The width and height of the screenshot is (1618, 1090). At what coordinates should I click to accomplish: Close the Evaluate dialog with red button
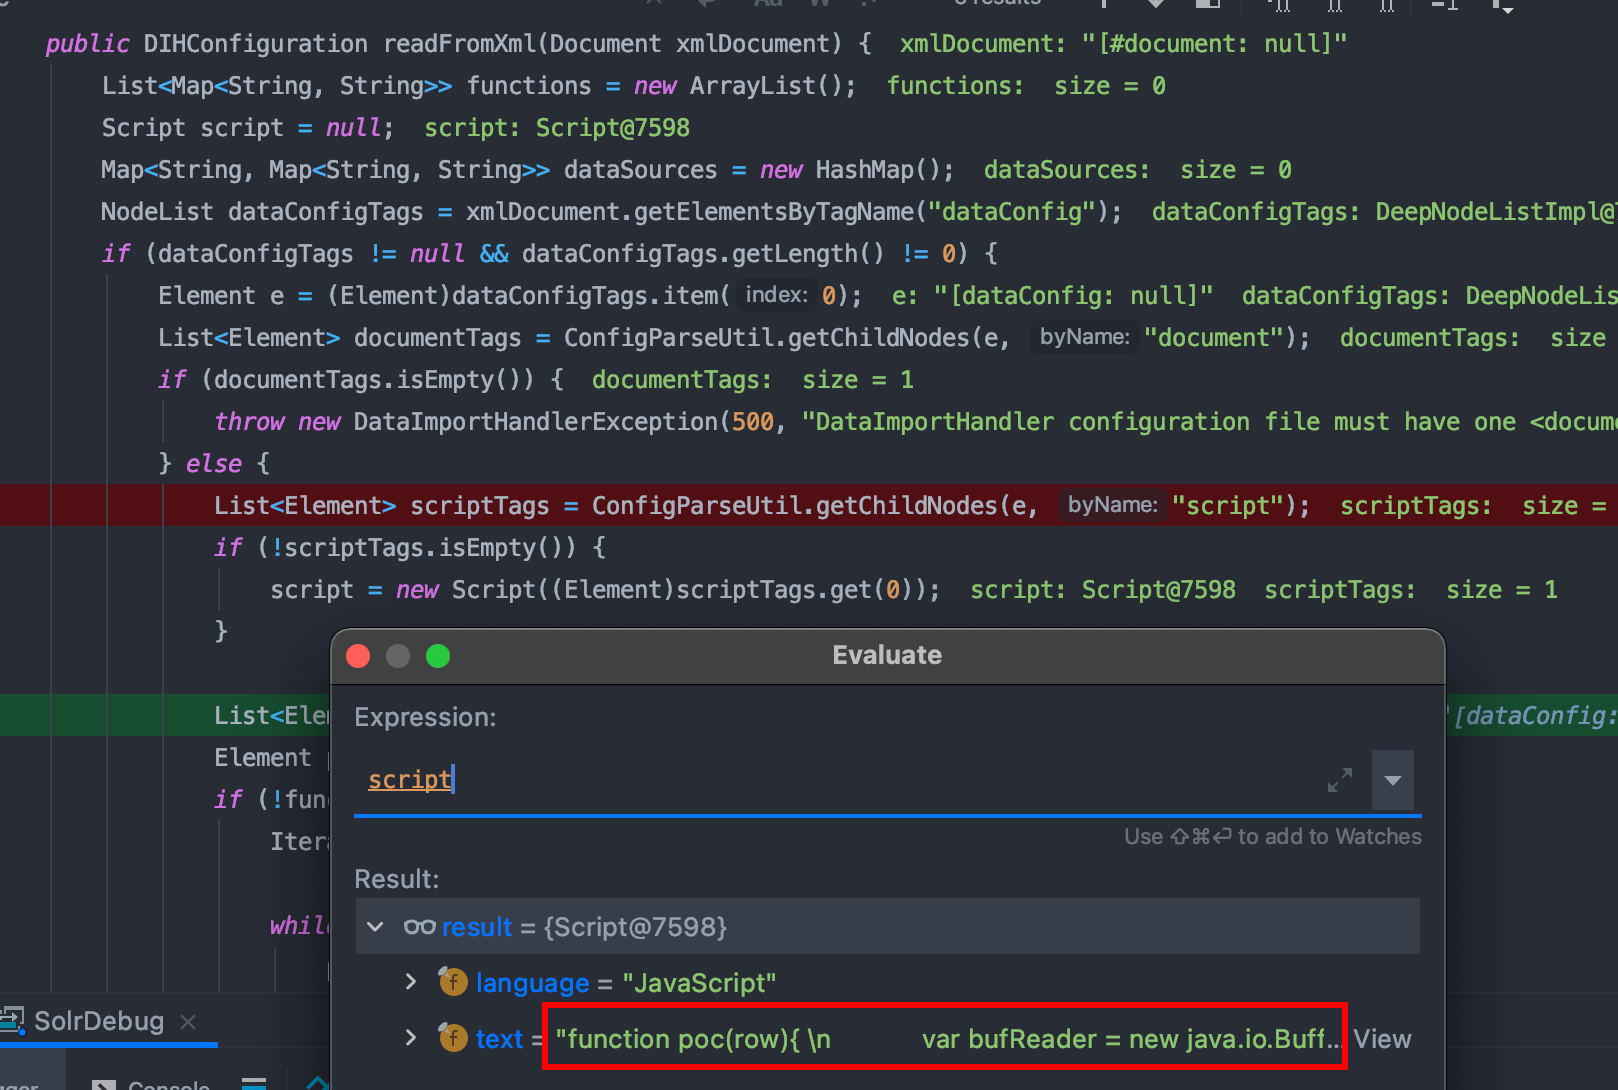coord(358,656)
